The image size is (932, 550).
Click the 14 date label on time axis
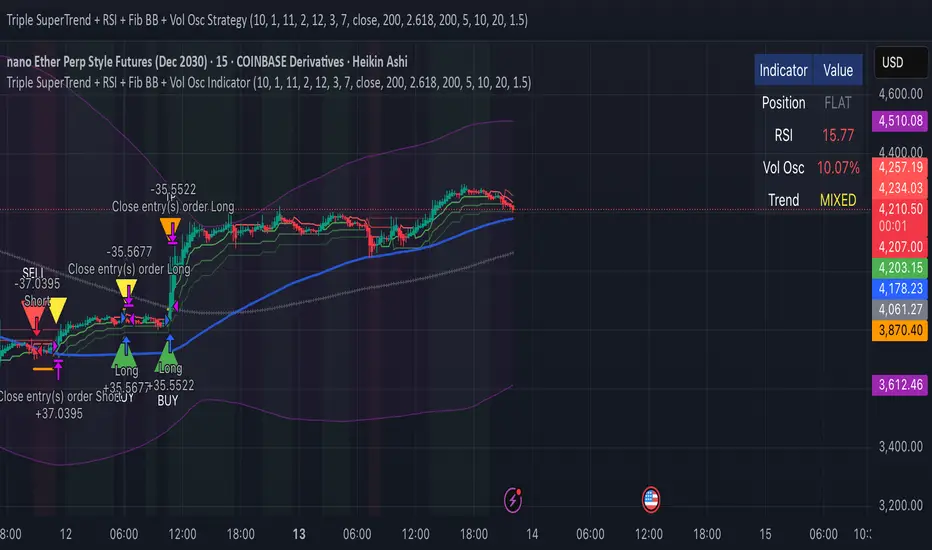click(532, 534)
